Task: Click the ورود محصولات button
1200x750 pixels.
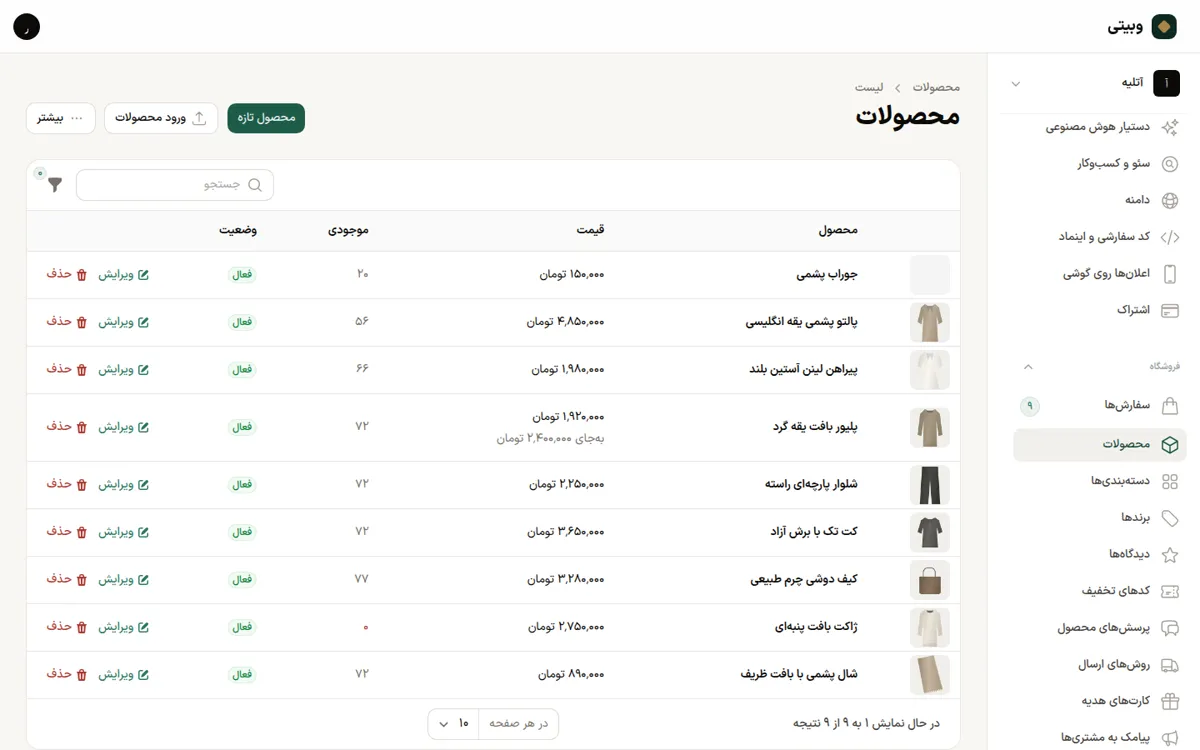Action: 161,118
